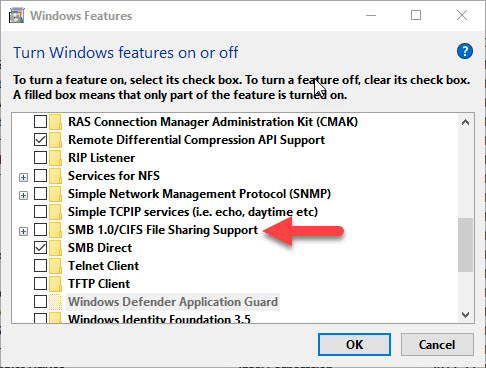Select the 'TFTP Client' row label

99,284
